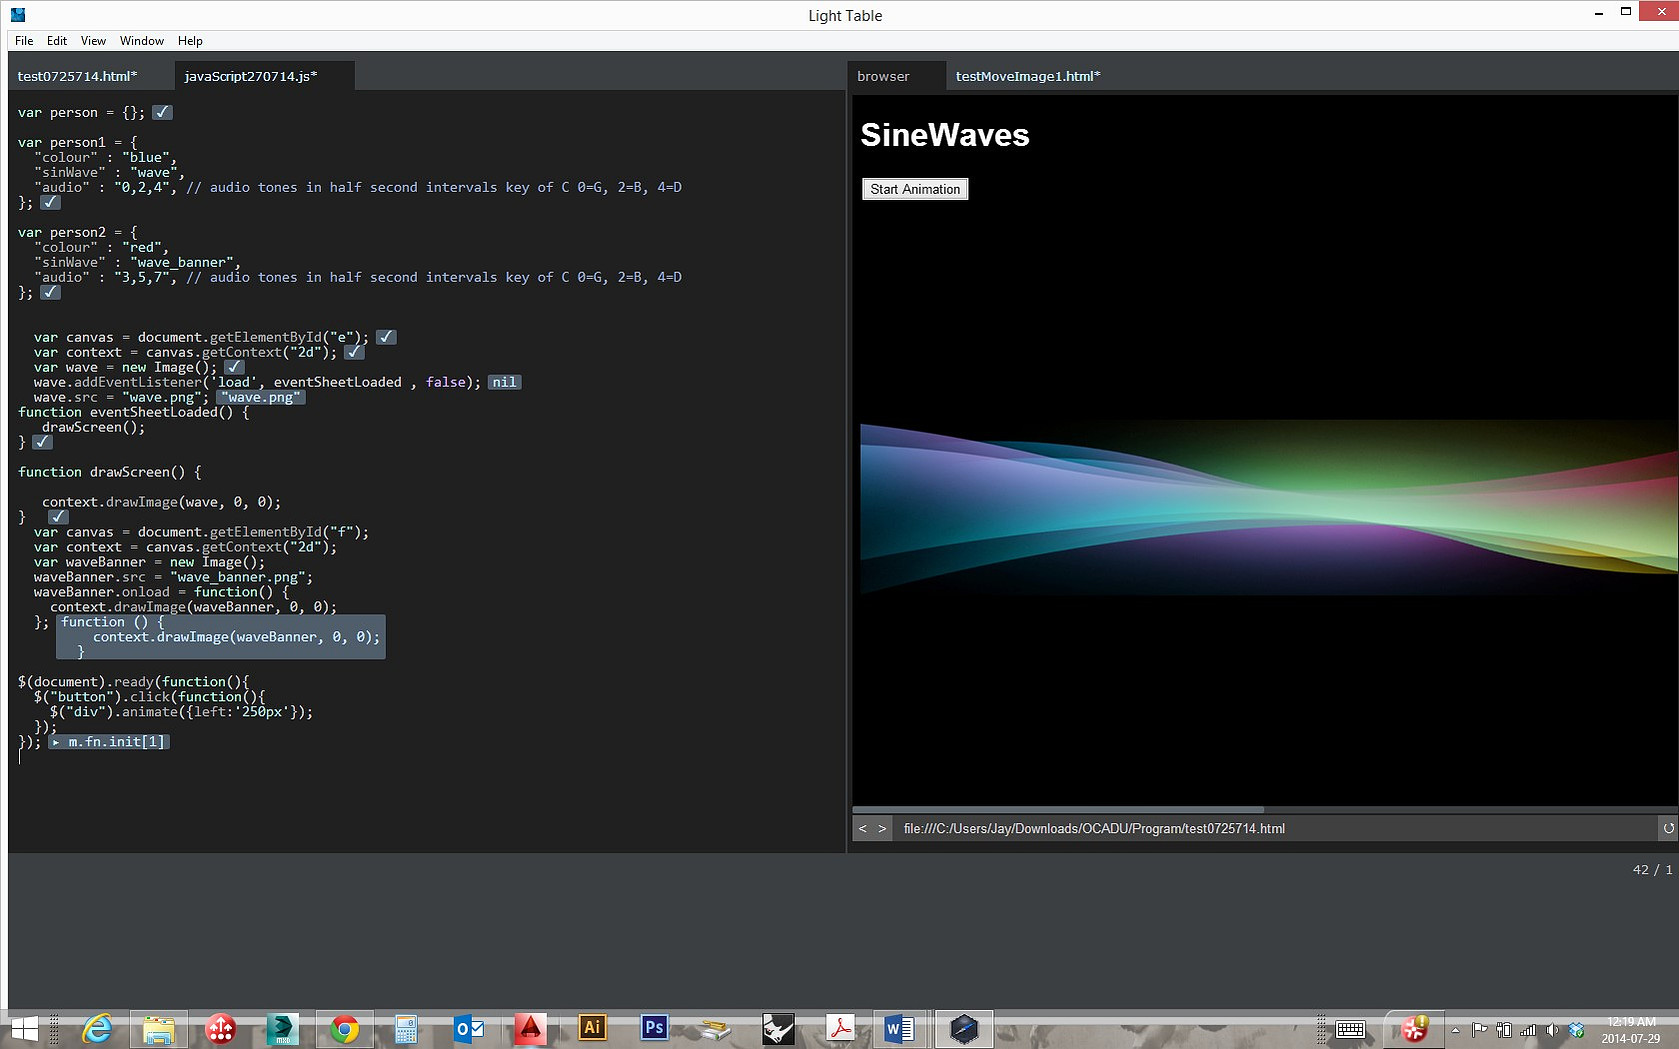The width and height of the screenshot is (1679, 1049).
Task: Go back in the embedded browser
Action: click(x=862, y=828)
